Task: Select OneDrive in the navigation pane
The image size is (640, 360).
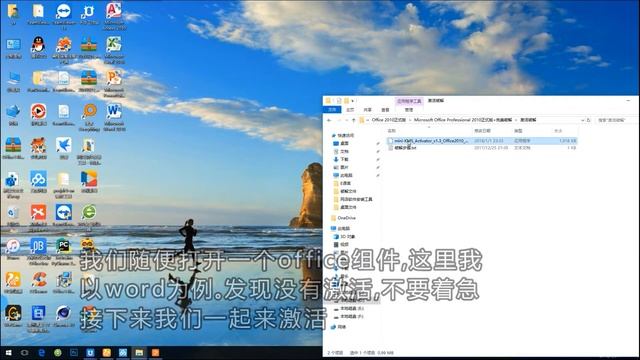Action: coord(344,218)
